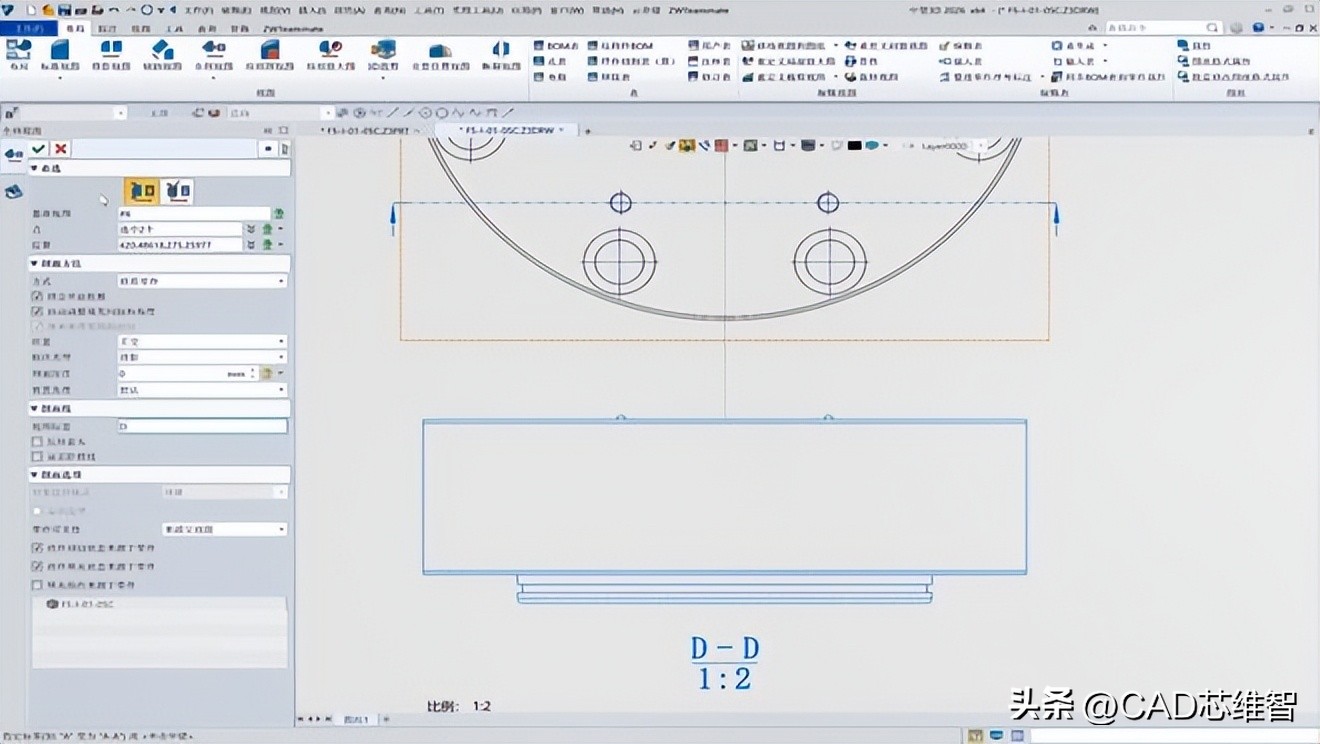Image resolution: width=1320 pixels, height=744 pixels.
Task: Click the view label input field containing D
Action: click(202, 426)
